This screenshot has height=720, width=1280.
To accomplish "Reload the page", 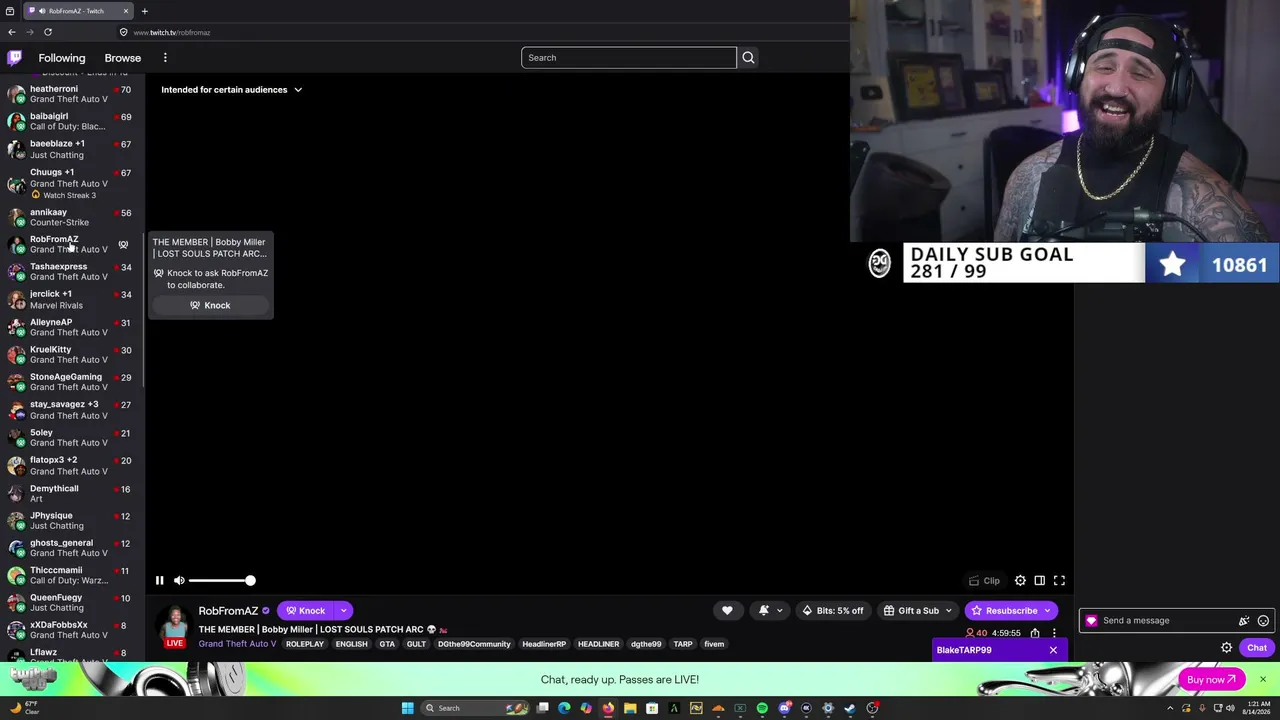I will coord(47,32).
